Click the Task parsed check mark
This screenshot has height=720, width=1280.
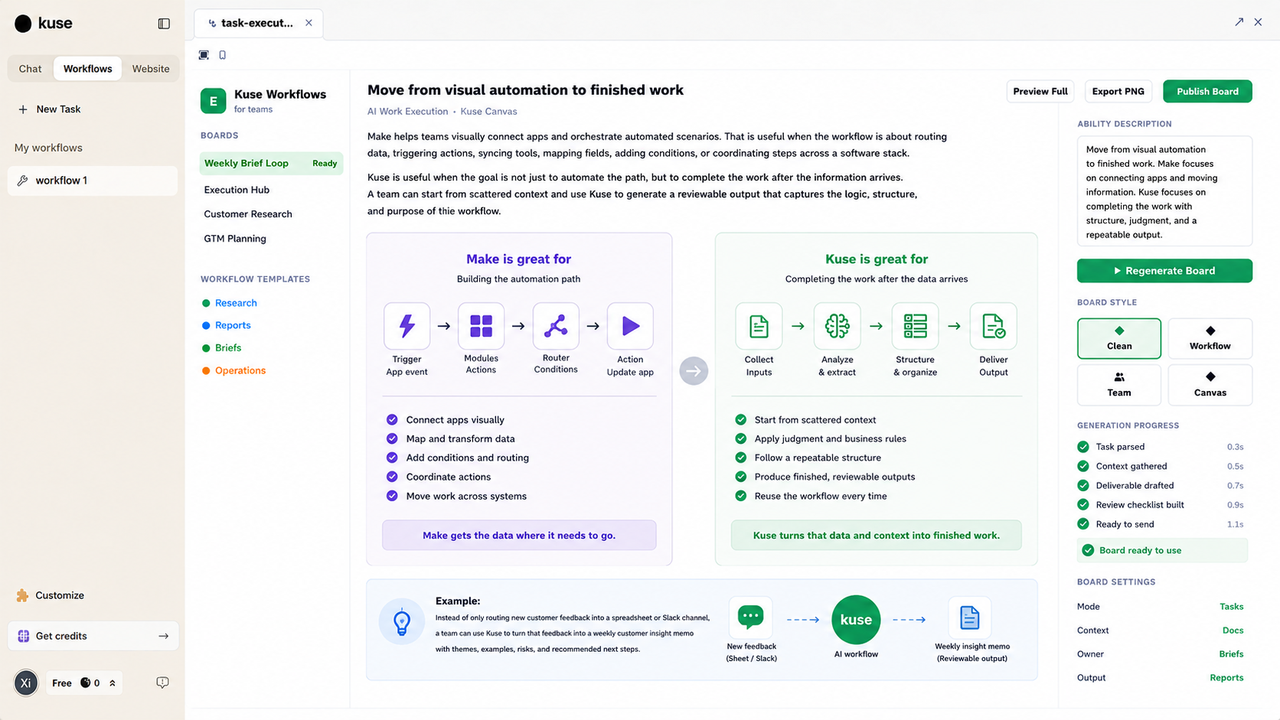pos(1083,447)
